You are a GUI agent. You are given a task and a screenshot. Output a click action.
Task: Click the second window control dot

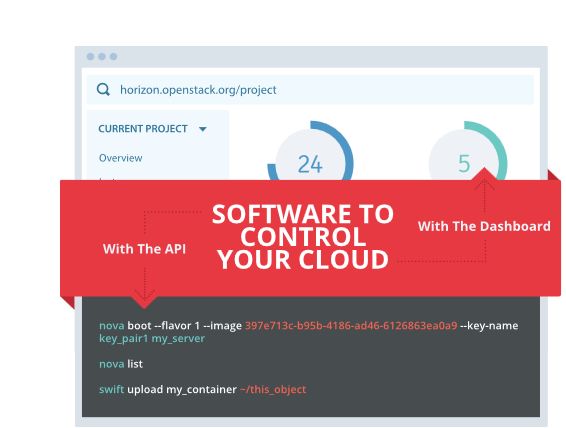point(102,56)
